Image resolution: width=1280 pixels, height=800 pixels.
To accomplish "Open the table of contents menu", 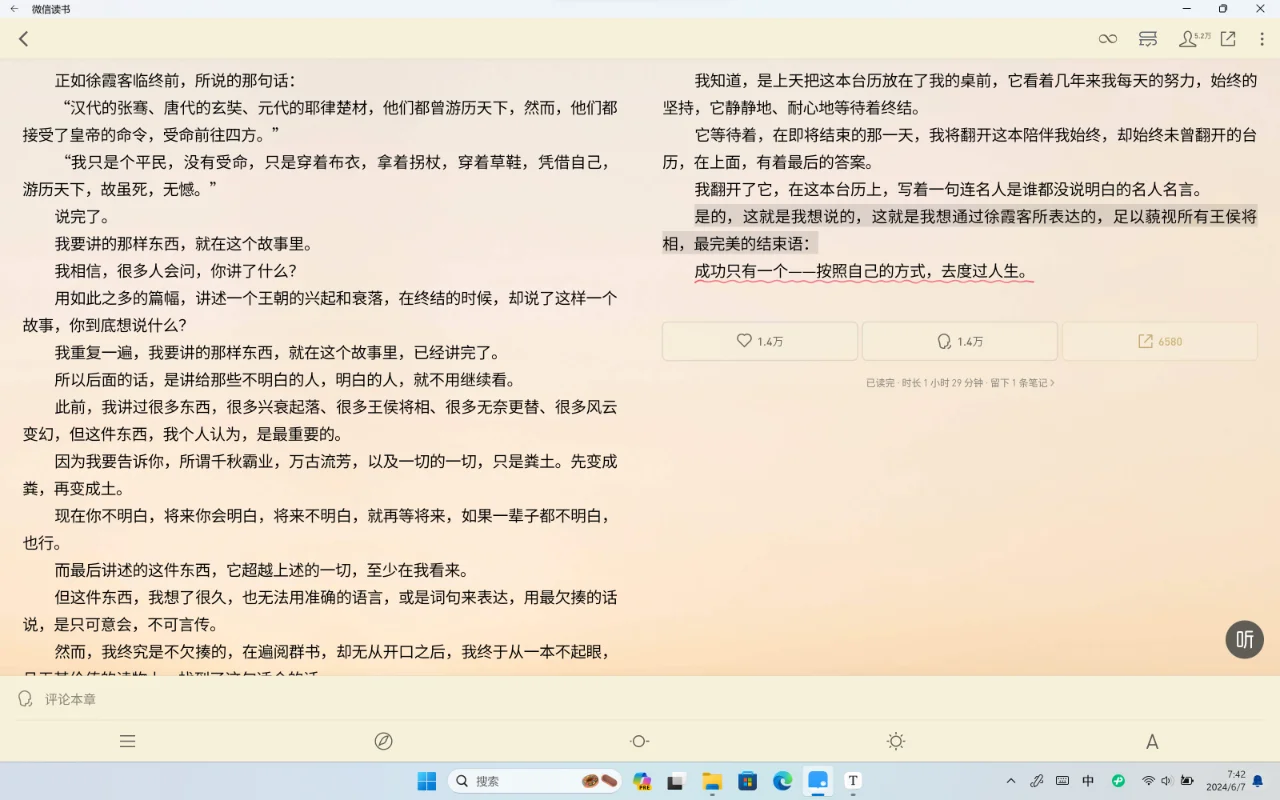I will 127,741.
